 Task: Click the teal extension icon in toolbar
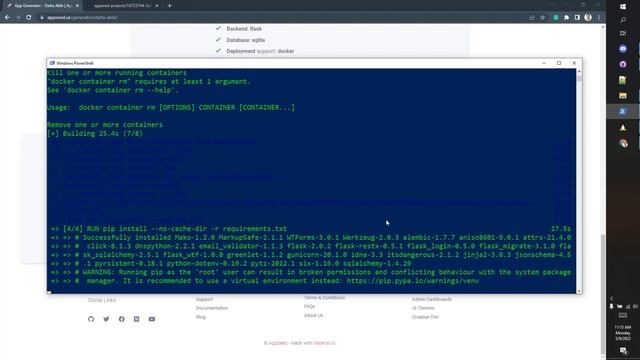[556, 18]
